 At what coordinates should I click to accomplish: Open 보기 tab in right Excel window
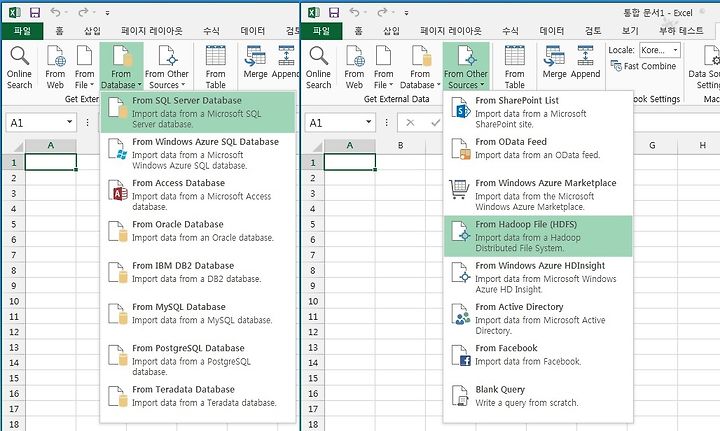[x=630, y=31]
